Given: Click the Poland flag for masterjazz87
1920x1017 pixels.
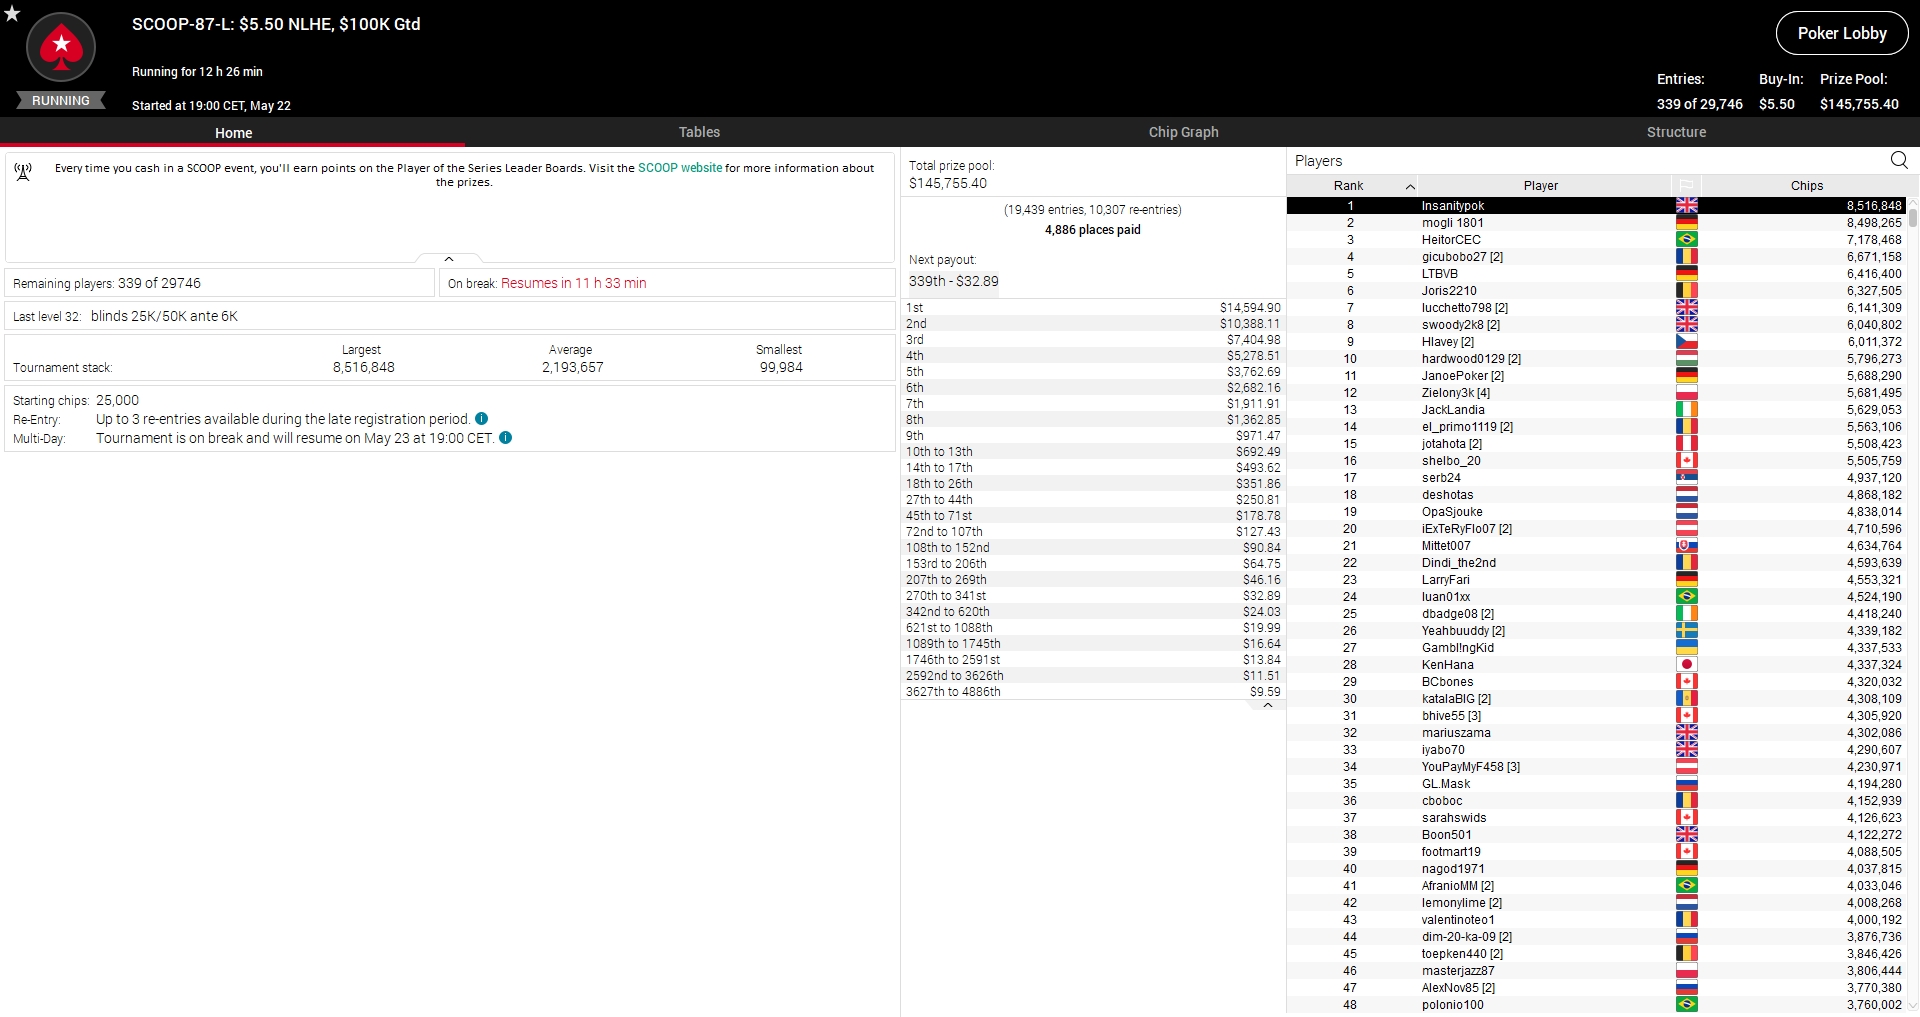Looking at the screenshot, I should (x=1686, y=971).
